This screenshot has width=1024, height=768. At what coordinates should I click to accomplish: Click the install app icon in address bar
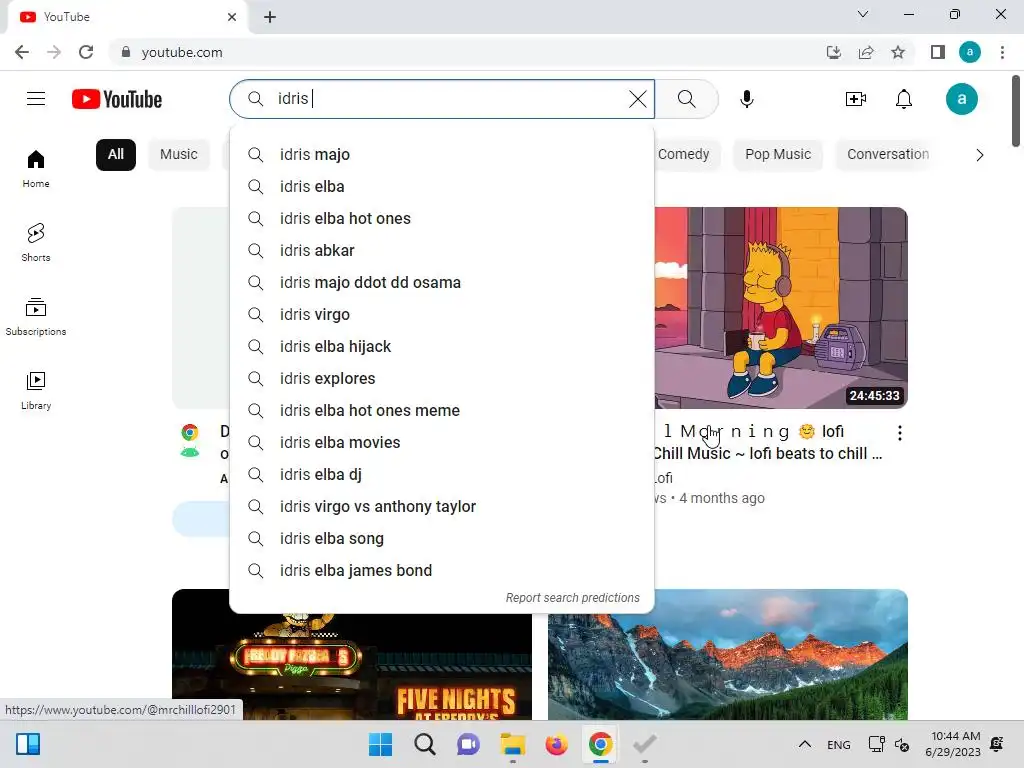[x=833, y=52]
